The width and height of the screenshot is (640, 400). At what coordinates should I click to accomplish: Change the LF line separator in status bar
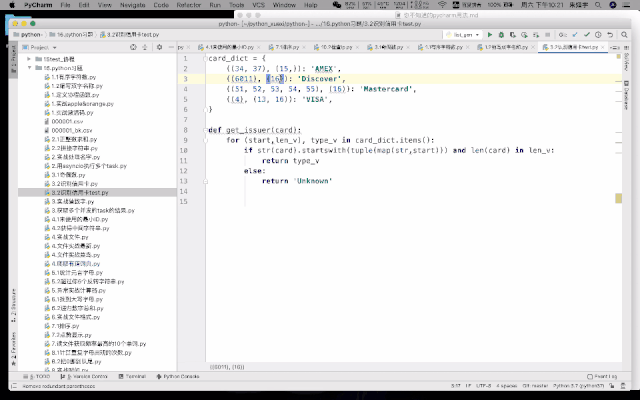468,386
